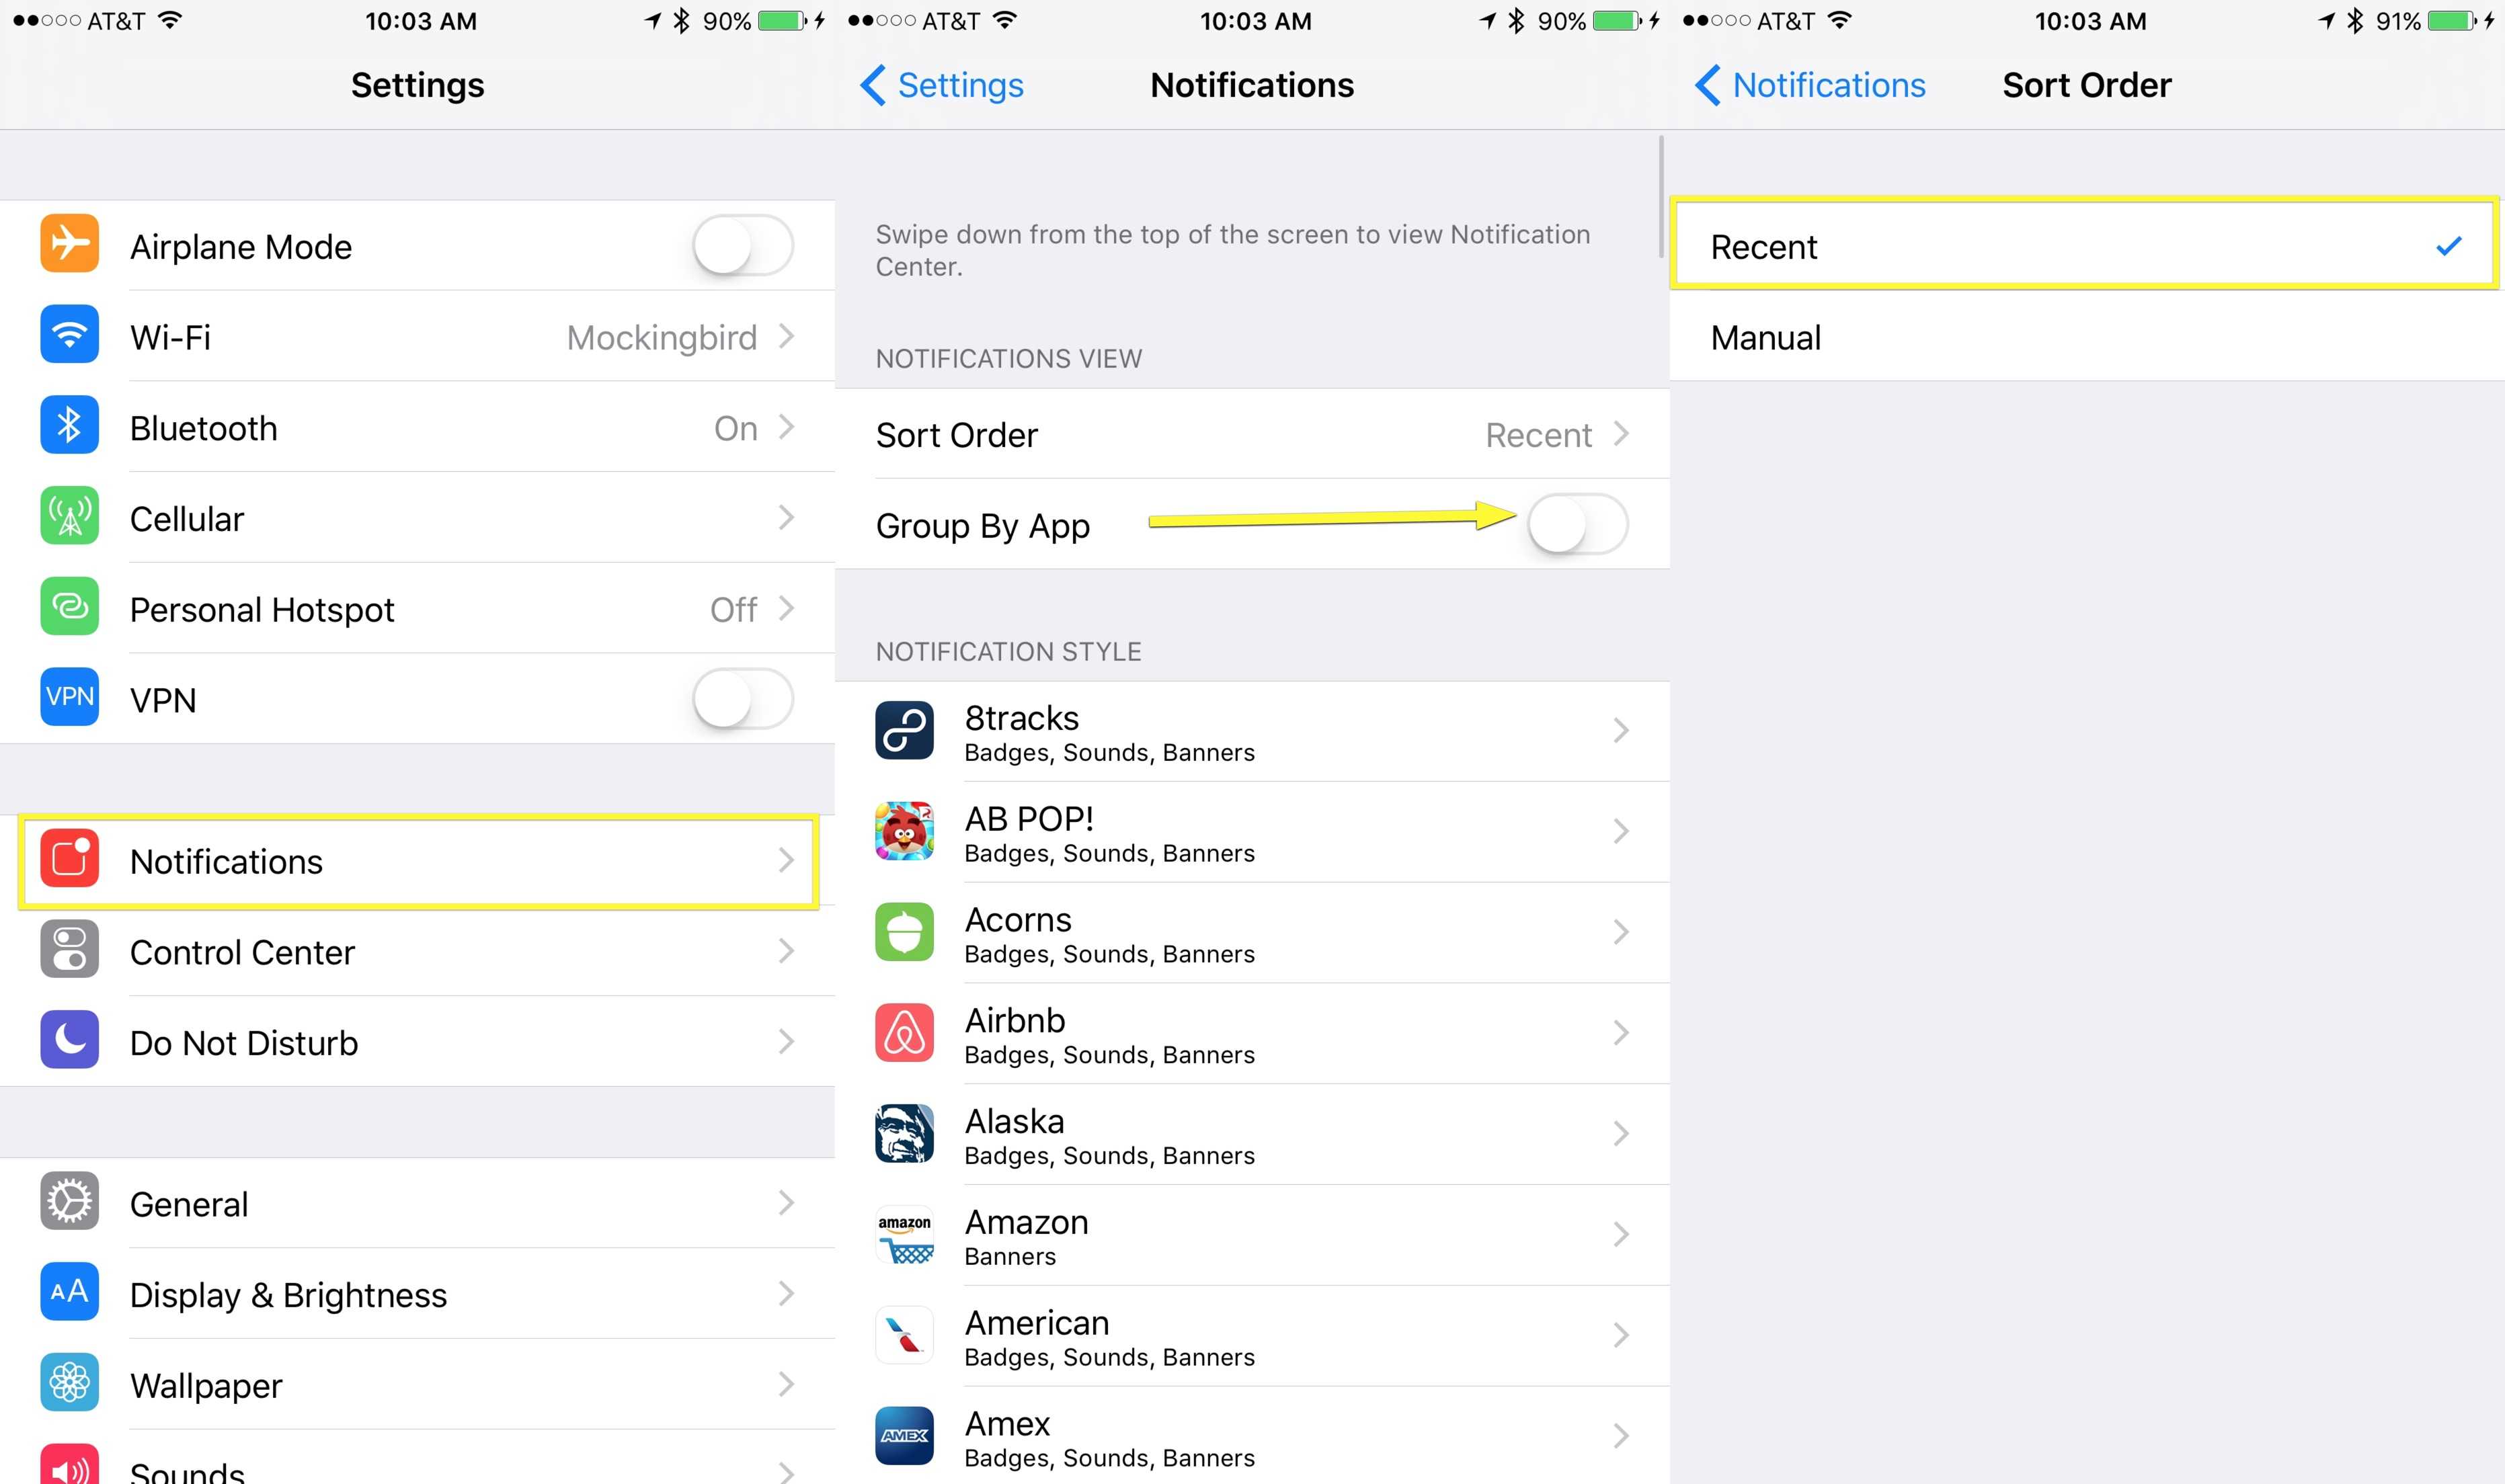Image resolution: width=2505 pixels, height=1484 pixels.
Task: Tap the Airbnb app icon
Action: (x=904, y=1033)
